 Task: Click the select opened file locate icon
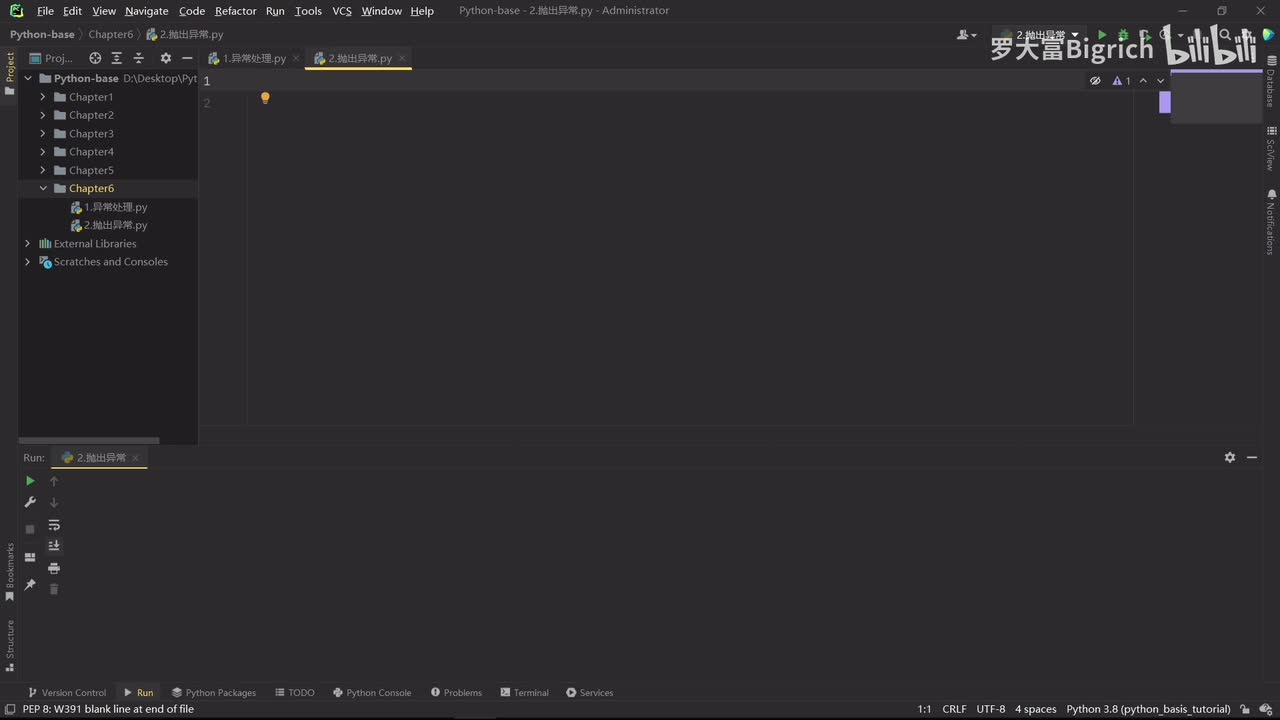pos(95,58)
